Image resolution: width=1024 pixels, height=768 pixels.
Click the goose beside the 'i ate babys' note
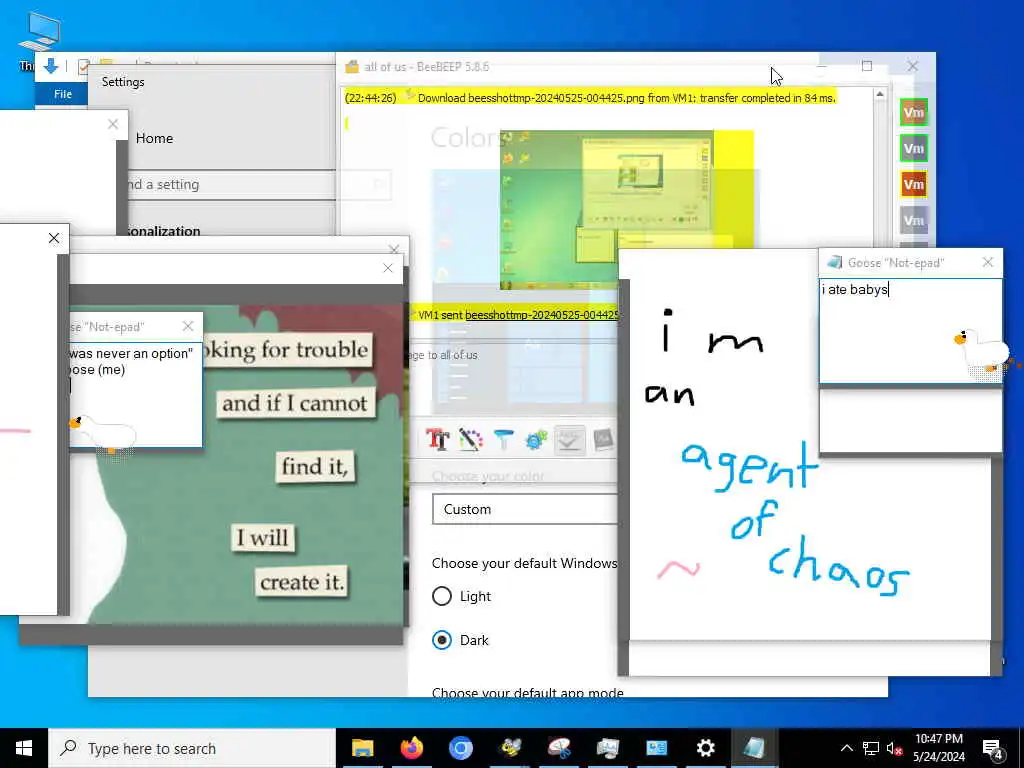click(983, 351)
